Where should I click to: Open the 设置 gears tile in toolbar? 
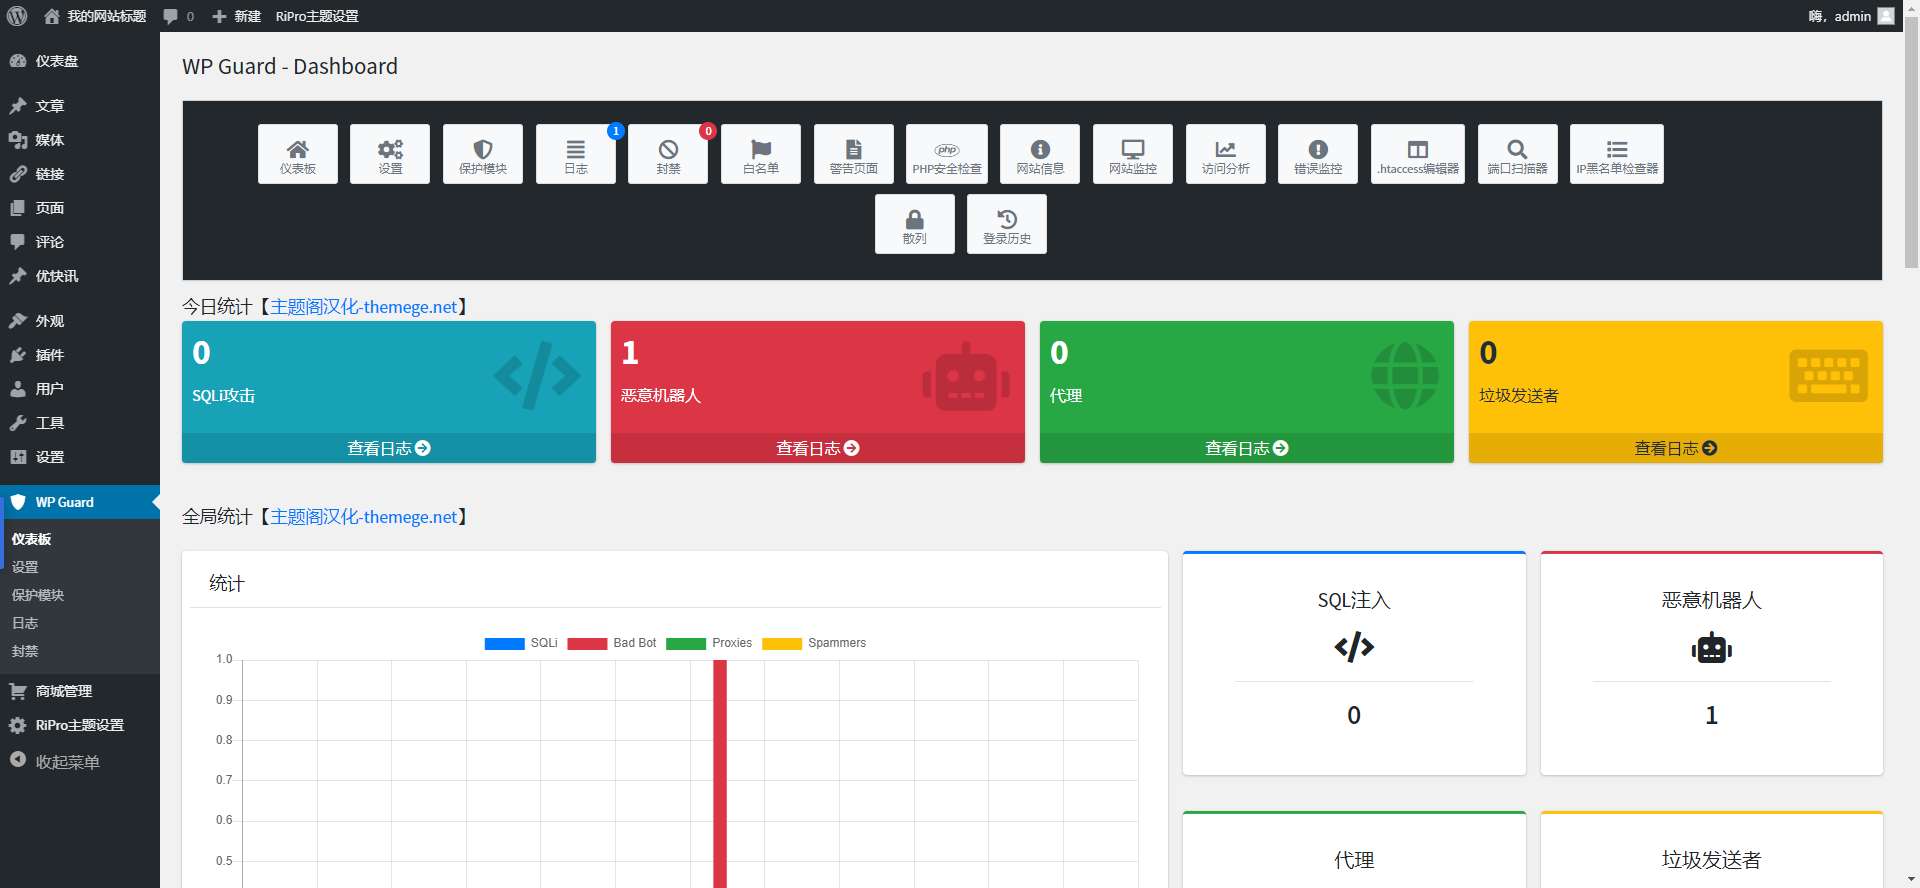click(390, 154)
